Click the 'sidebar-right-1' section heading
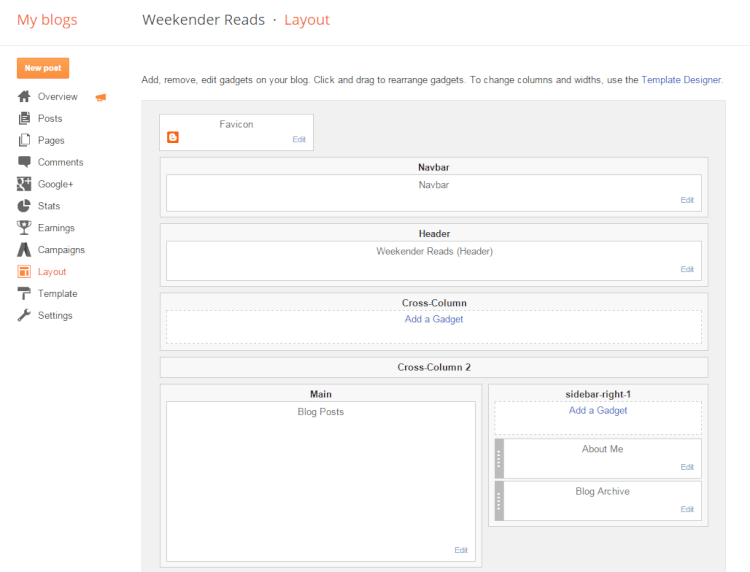750x572 pixels. (x=598, y=394)
